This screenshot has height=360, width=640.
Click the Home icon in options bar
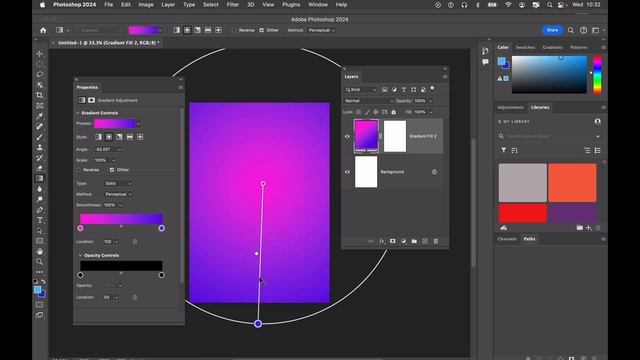click(x=43, y=30)
